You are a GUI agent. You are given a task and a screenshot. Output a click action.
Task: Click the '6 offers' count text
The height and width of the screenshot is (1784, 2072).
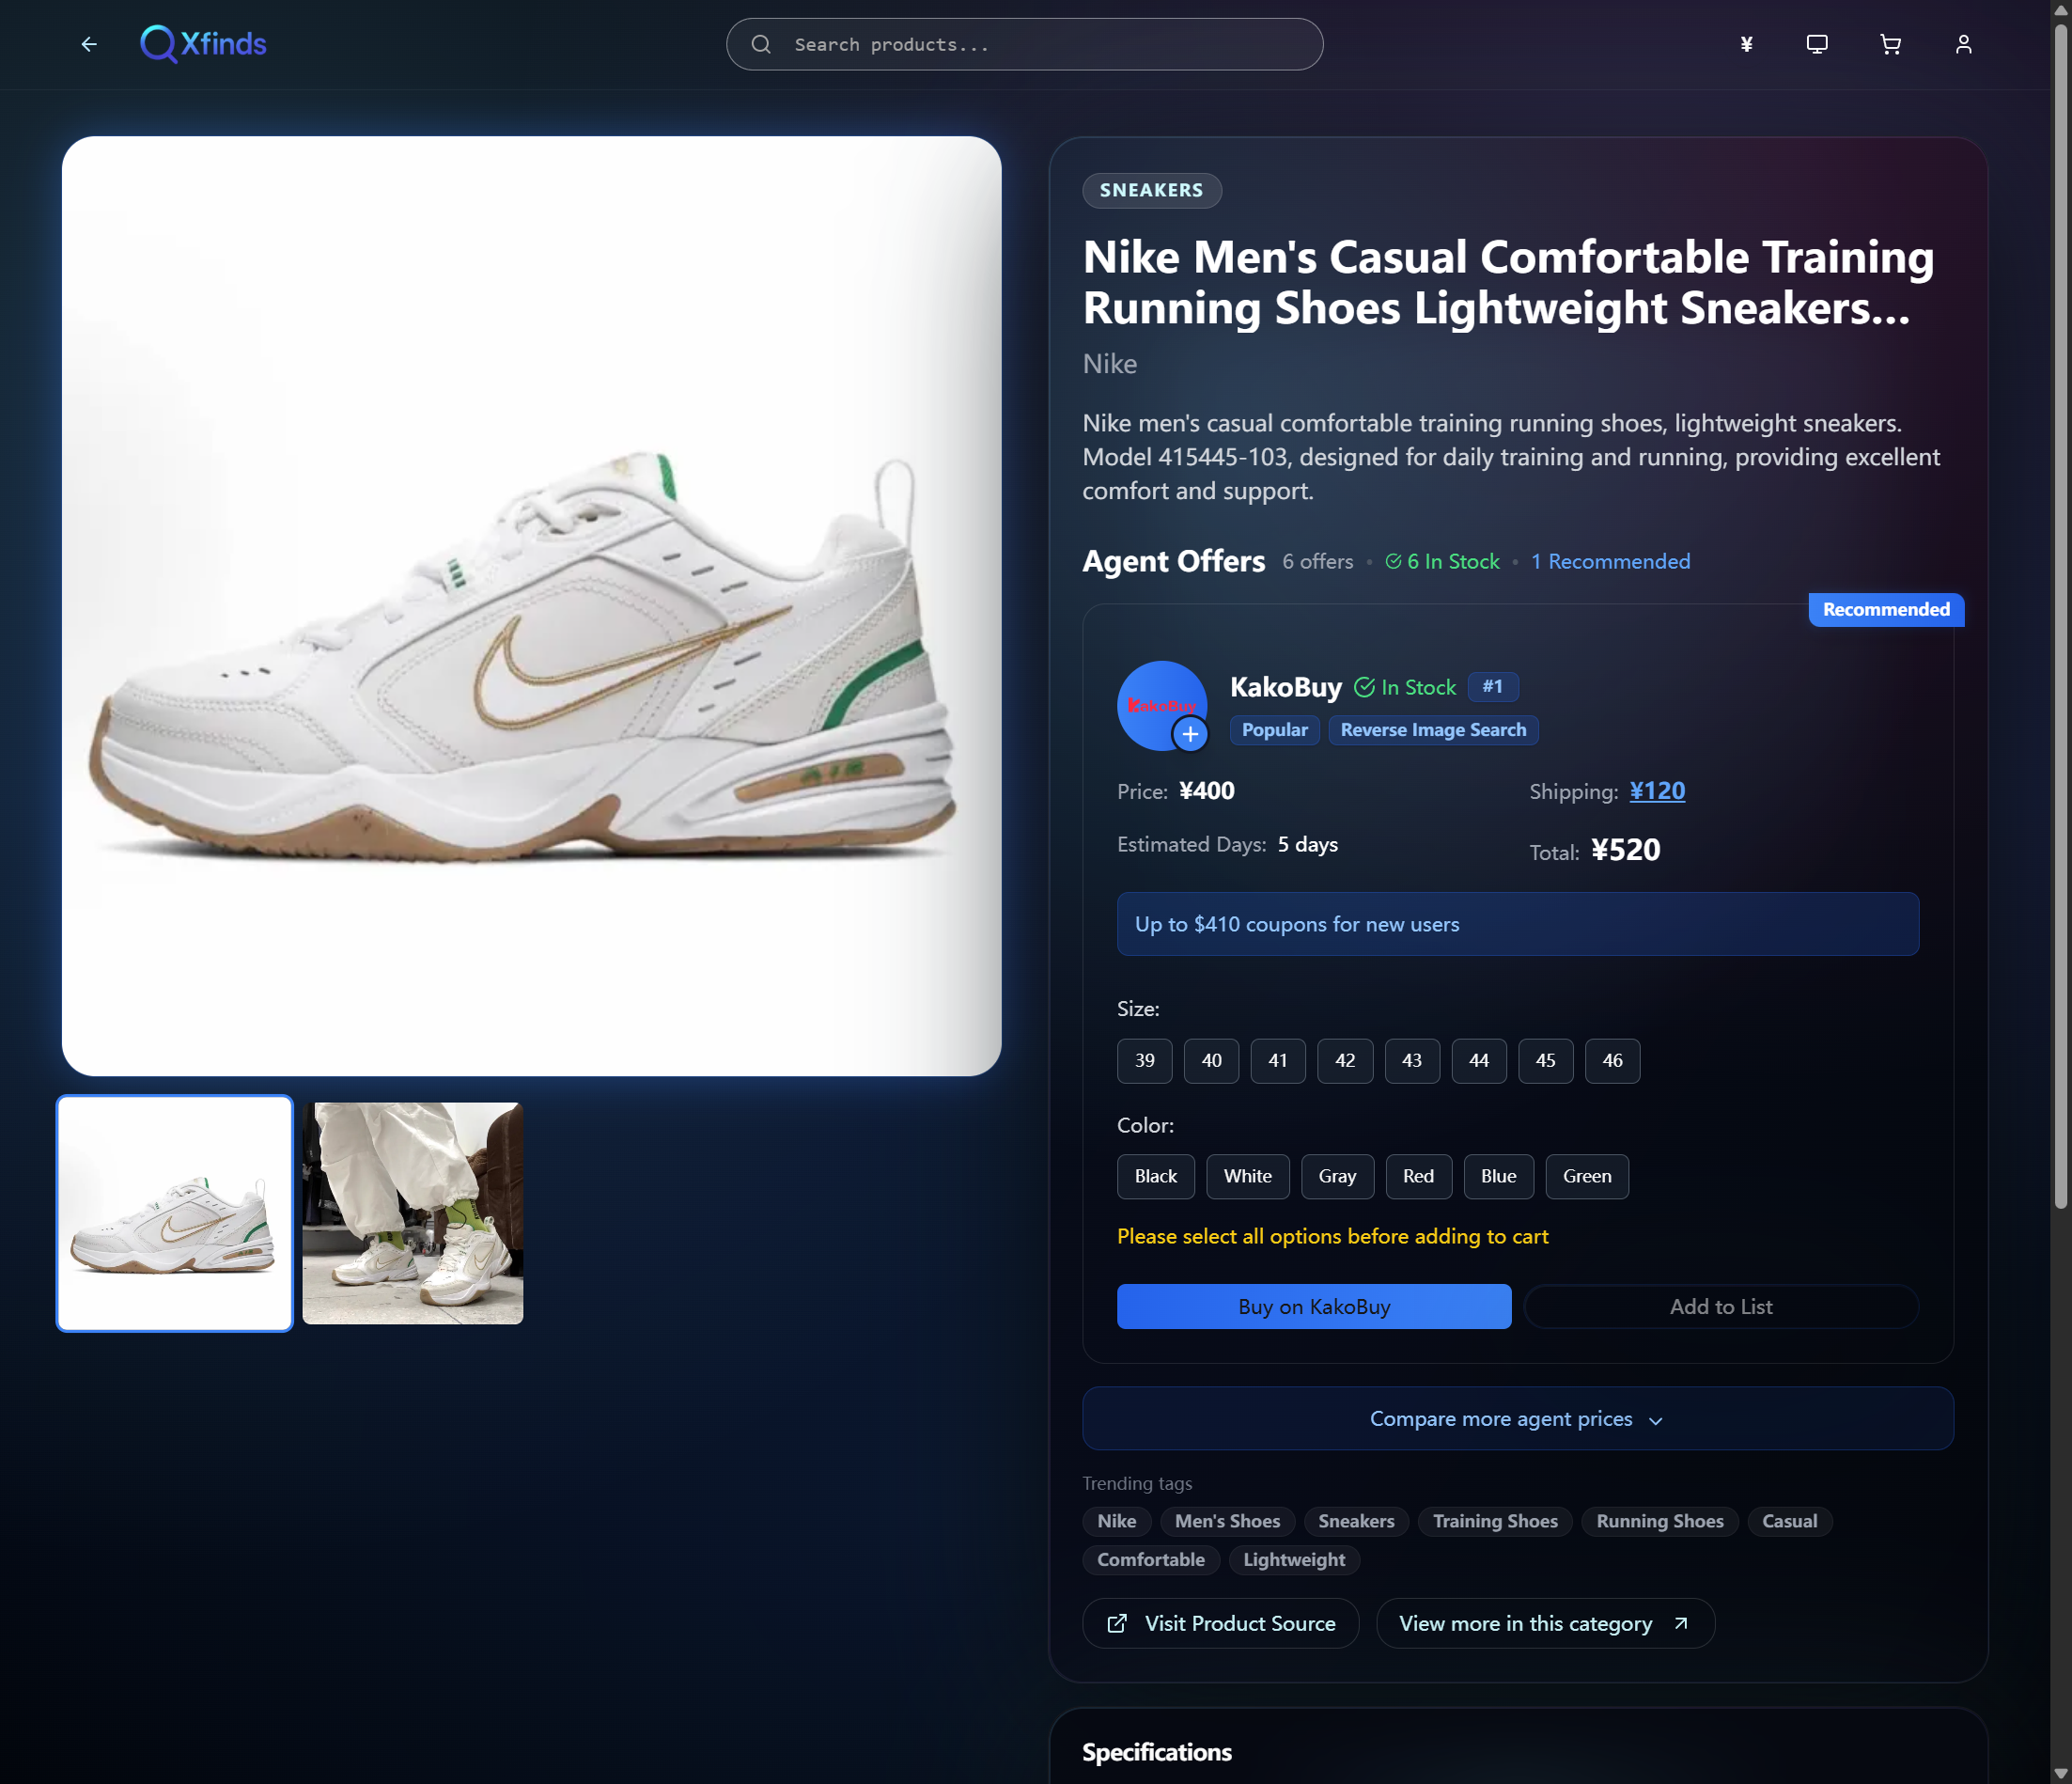[x=1318, y=562]
